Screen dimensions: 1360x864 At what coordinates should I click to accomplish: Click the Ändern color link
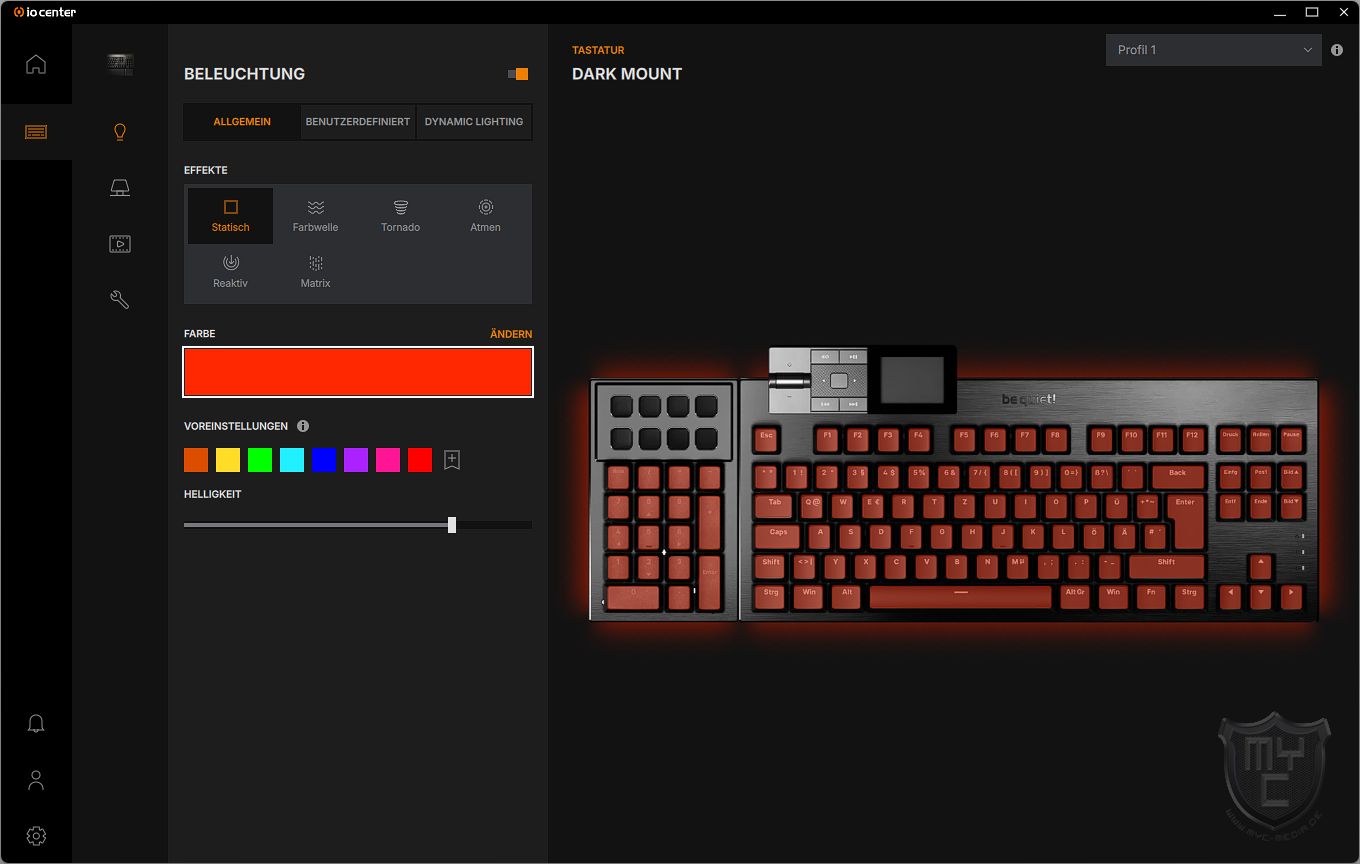(511, 334)
